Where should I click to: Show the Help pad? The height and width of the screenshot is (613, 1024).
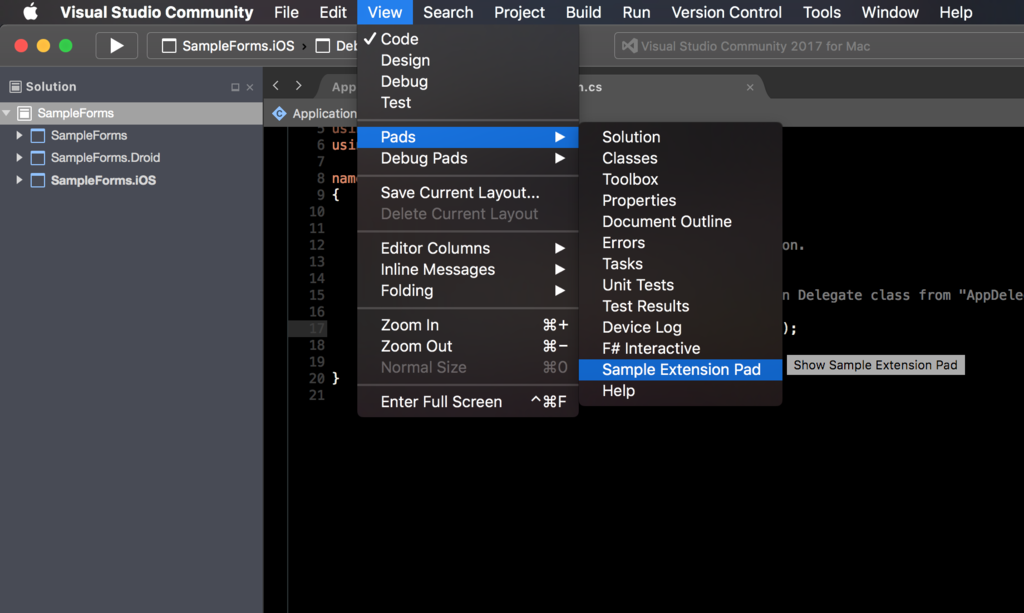680,390
